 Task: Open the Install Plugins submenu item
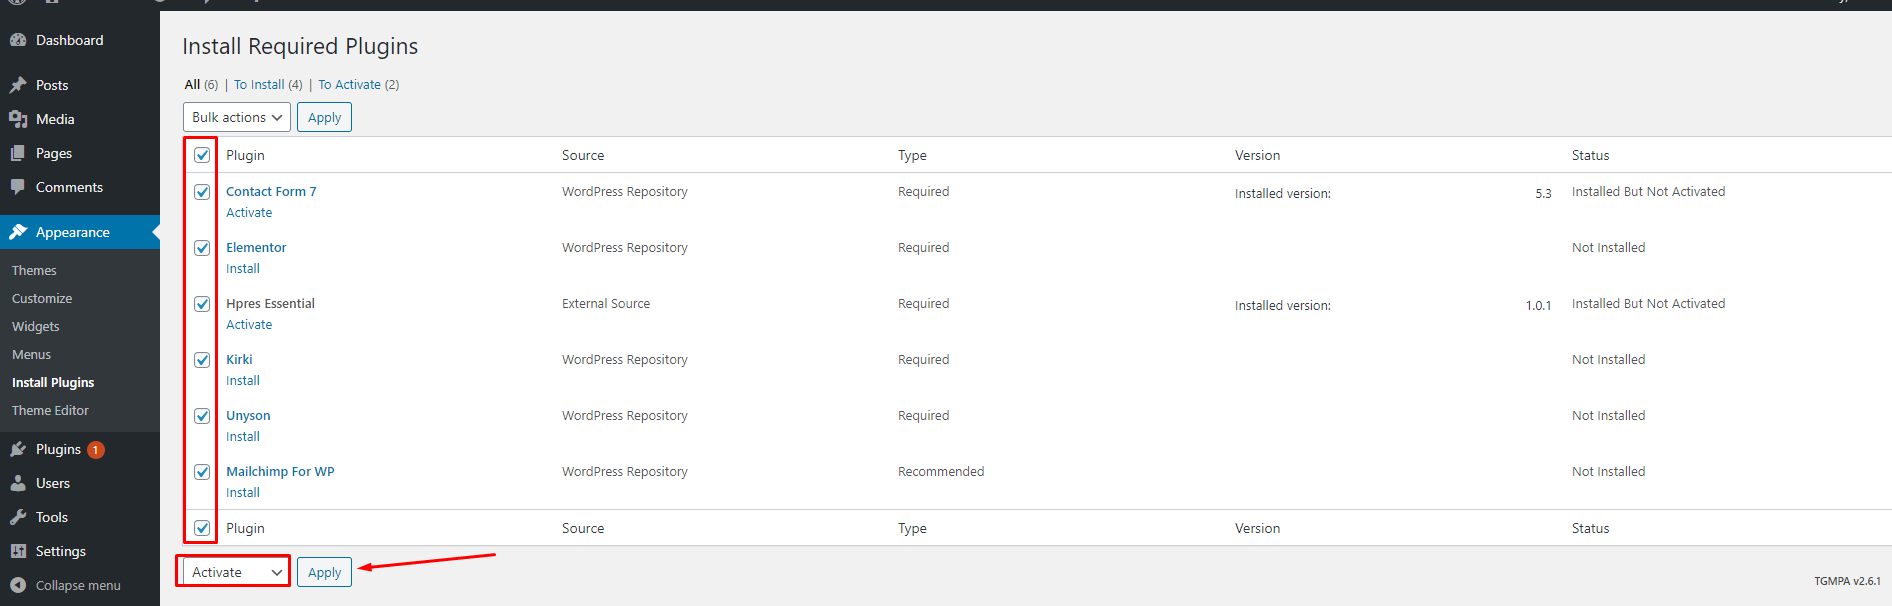coord(53,383)
